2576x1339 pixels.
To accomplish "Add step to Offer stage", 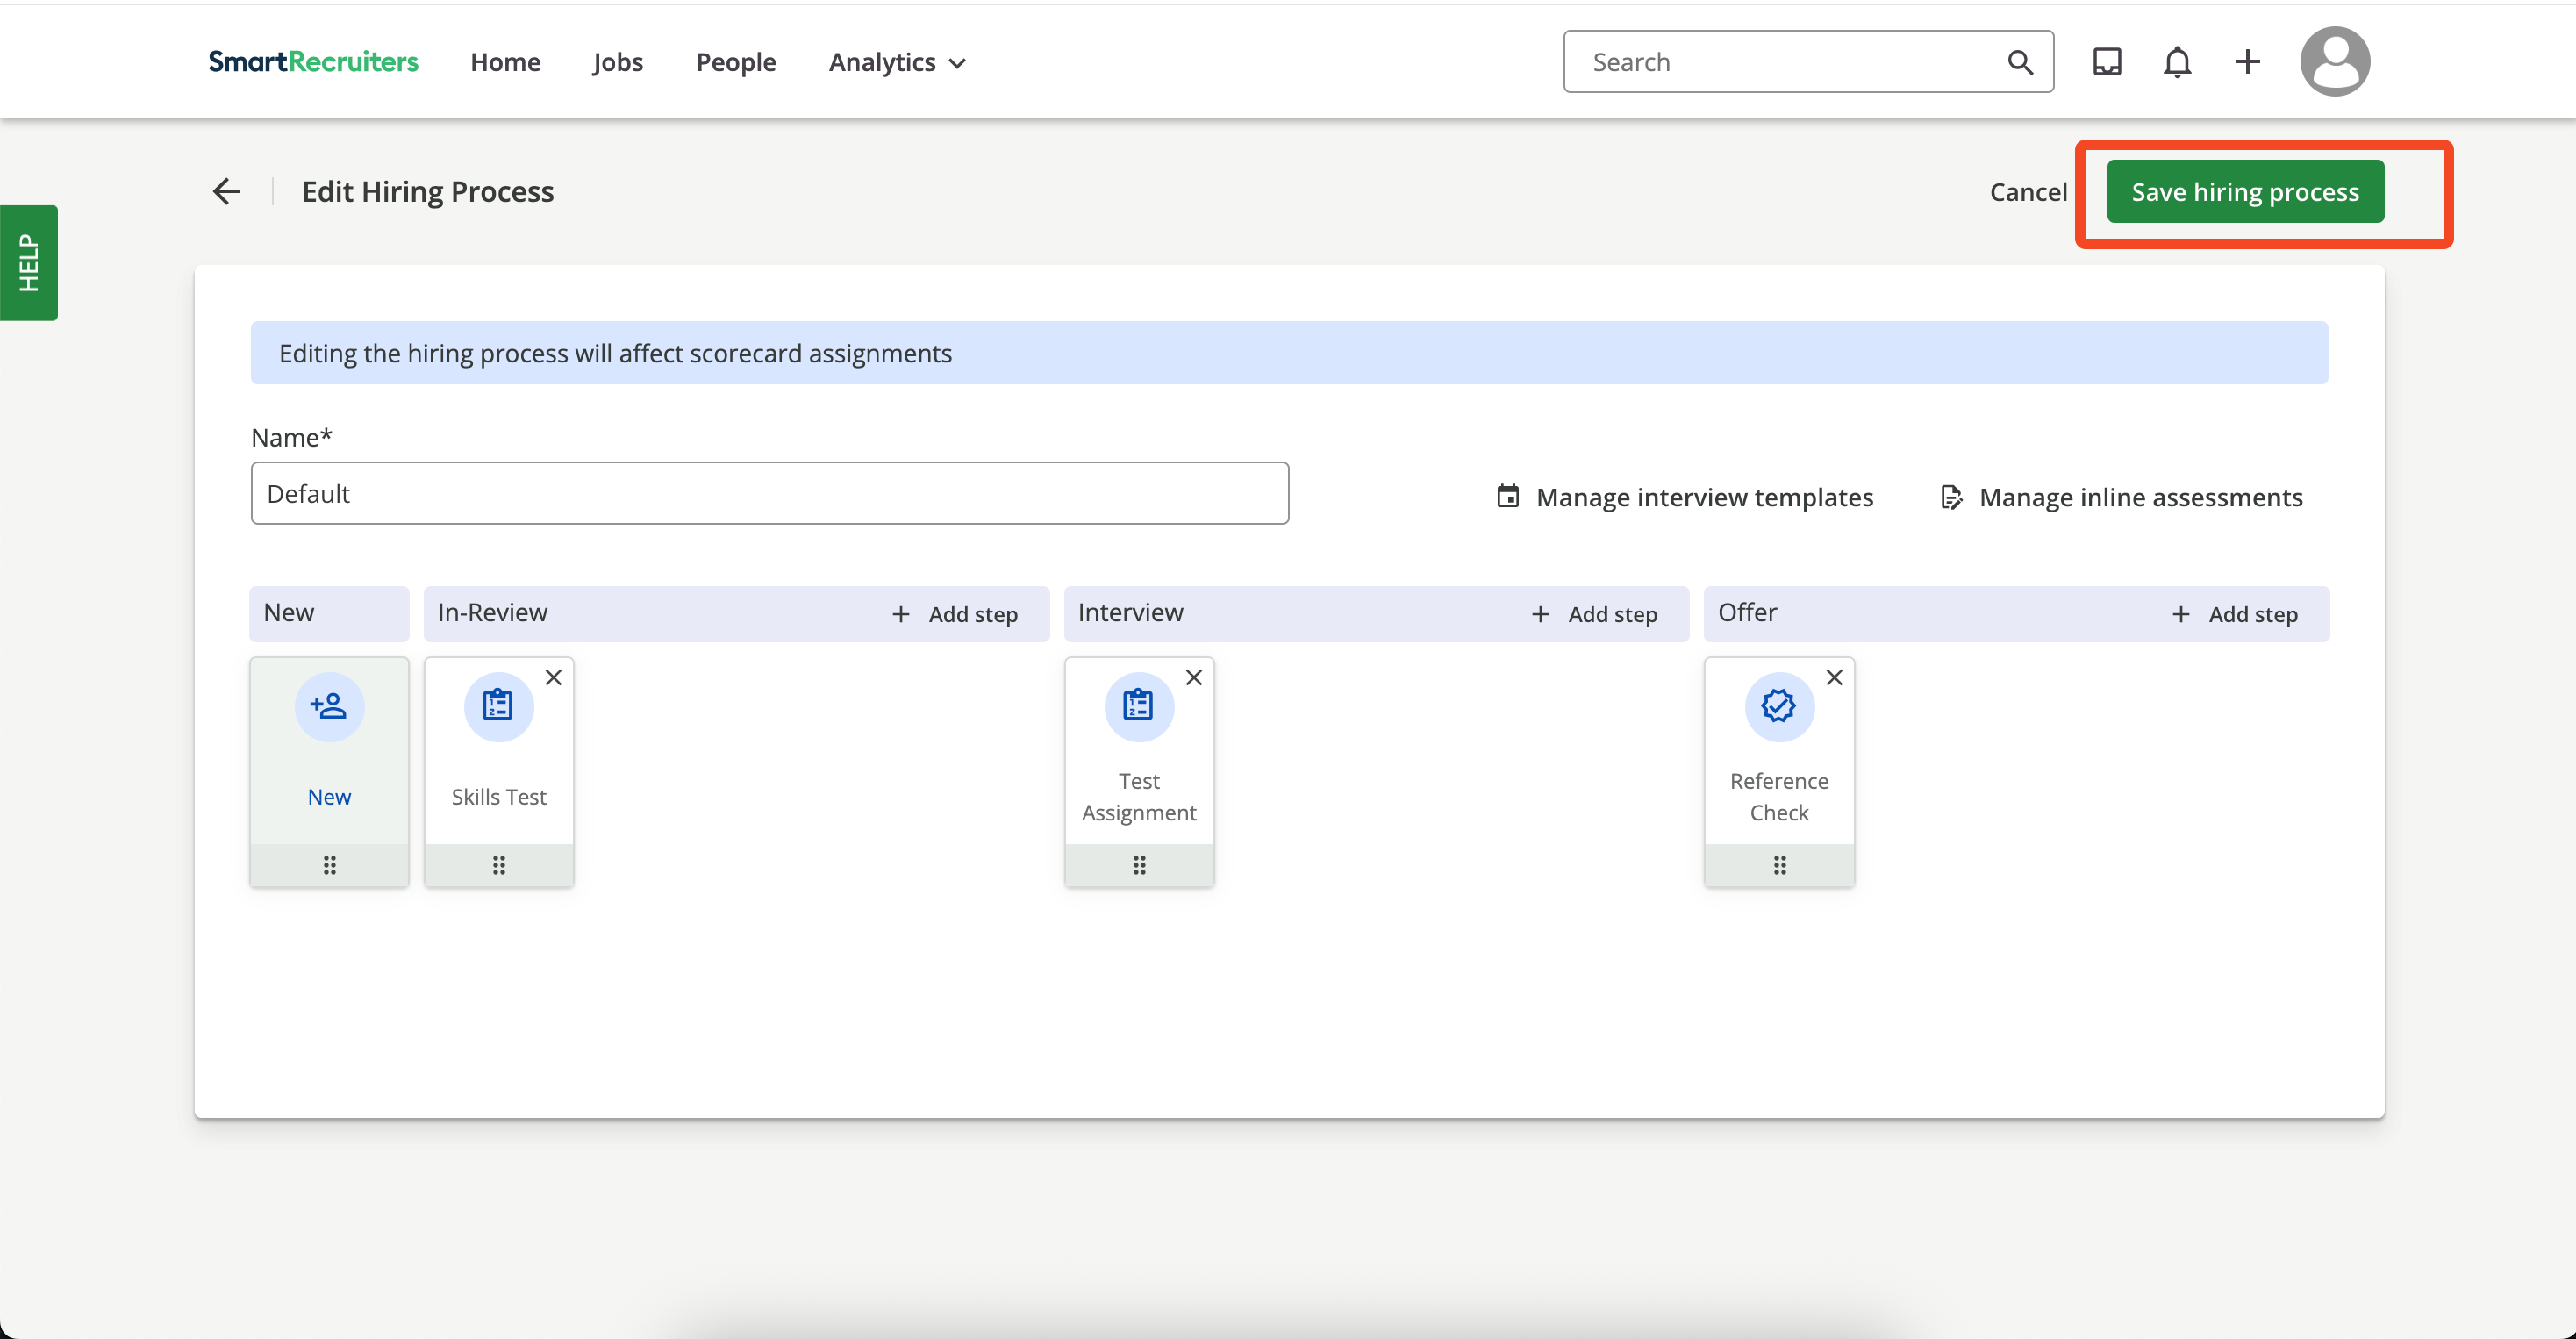I will tap(2234, 614).
